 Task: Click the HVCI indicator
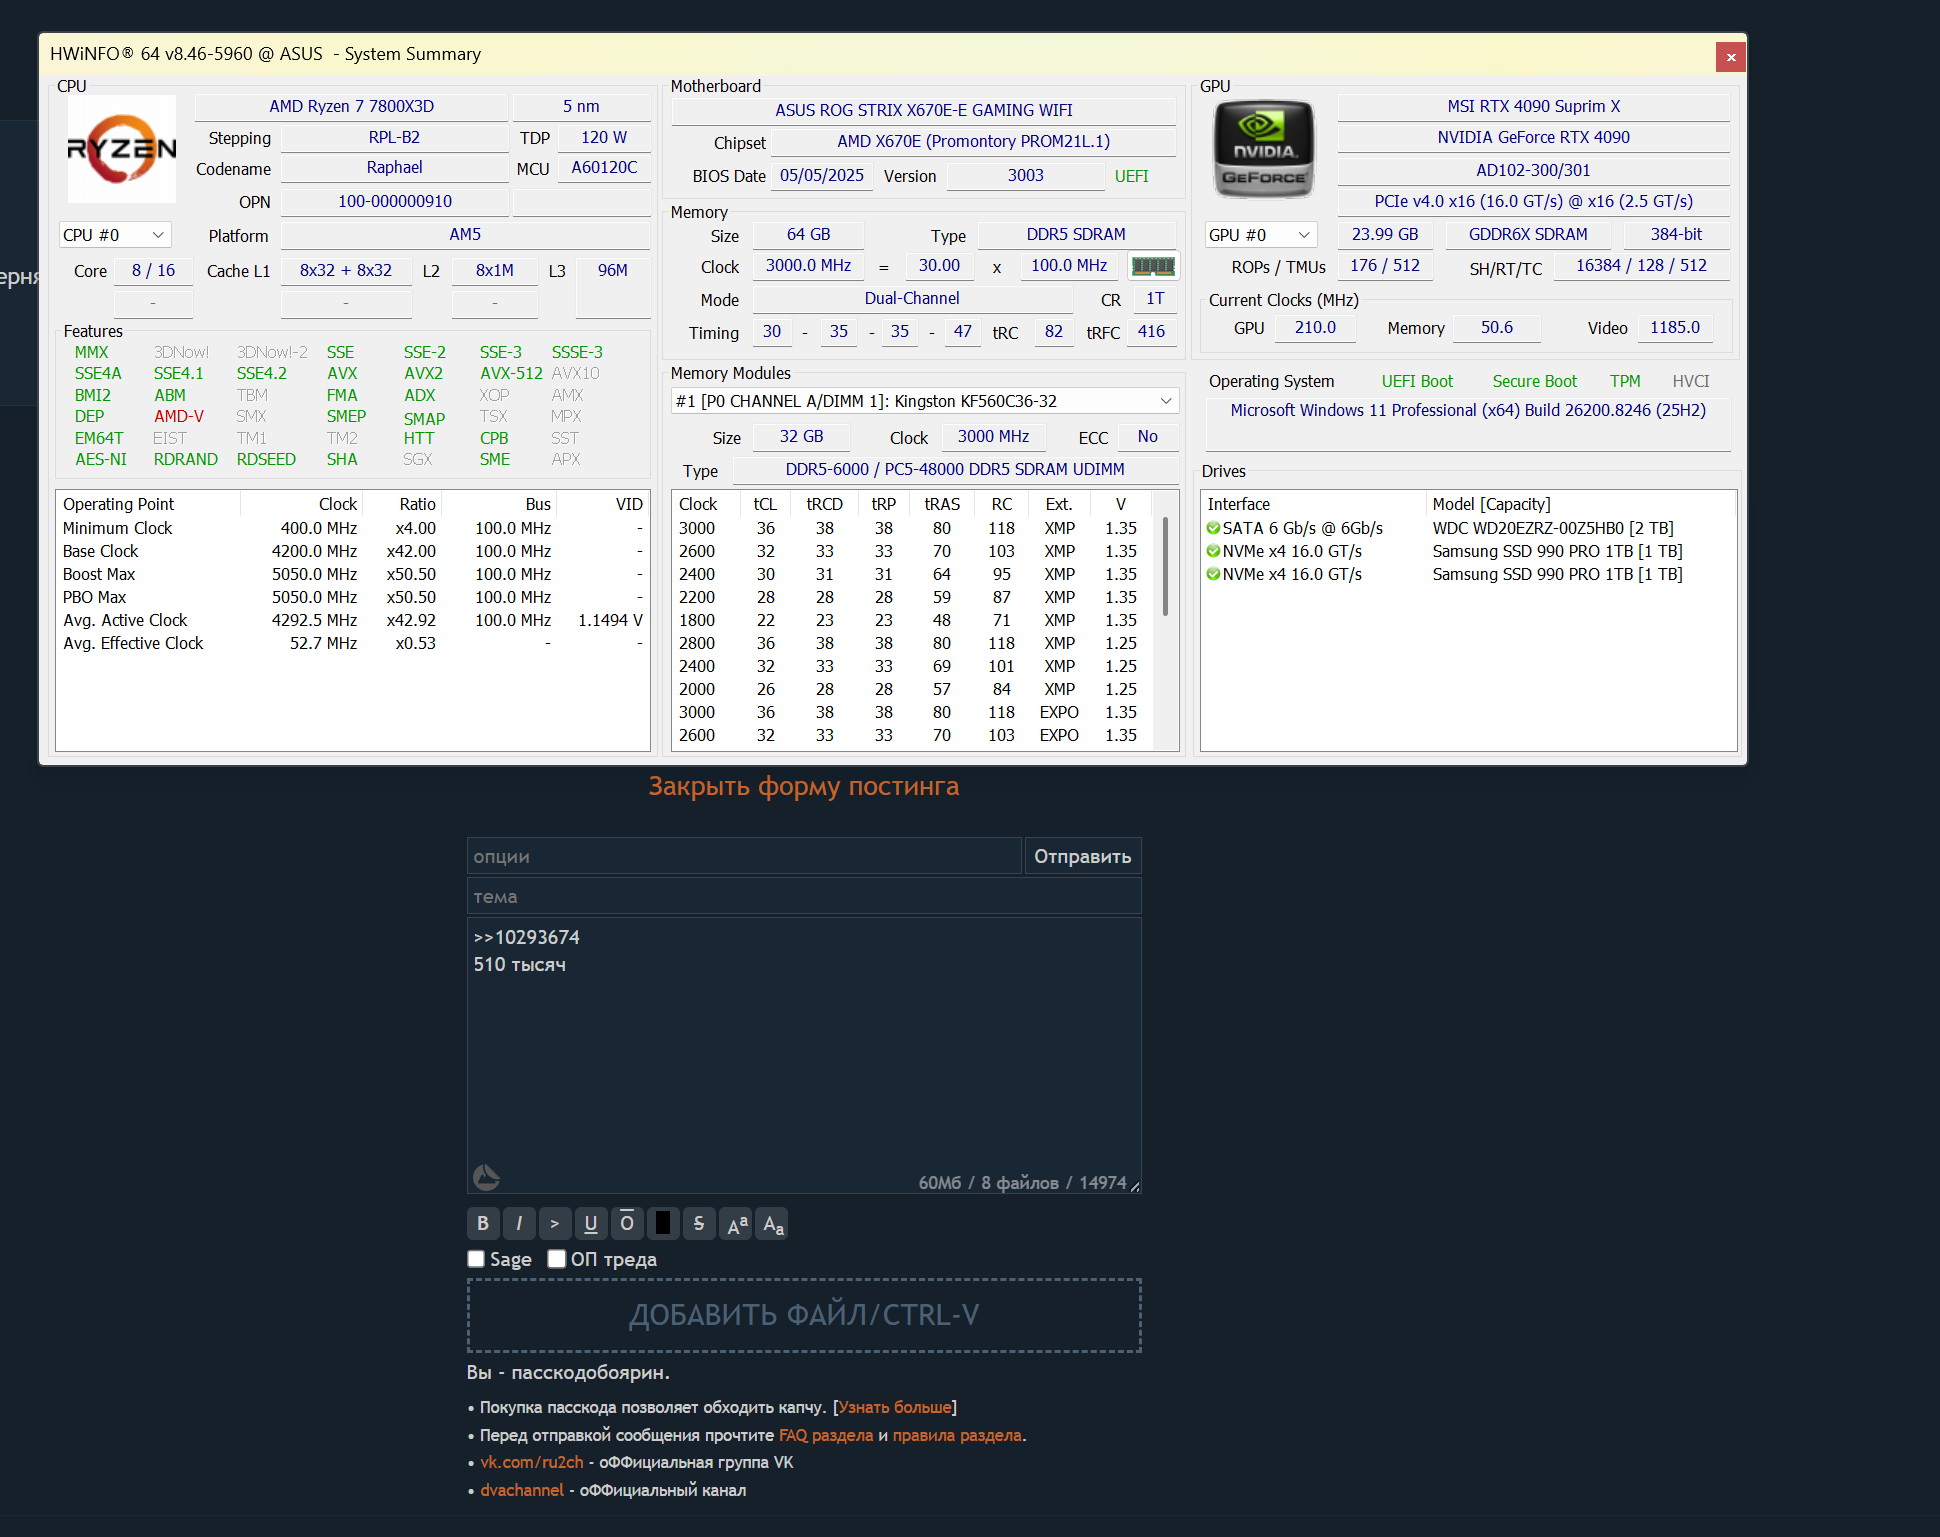1691,381
